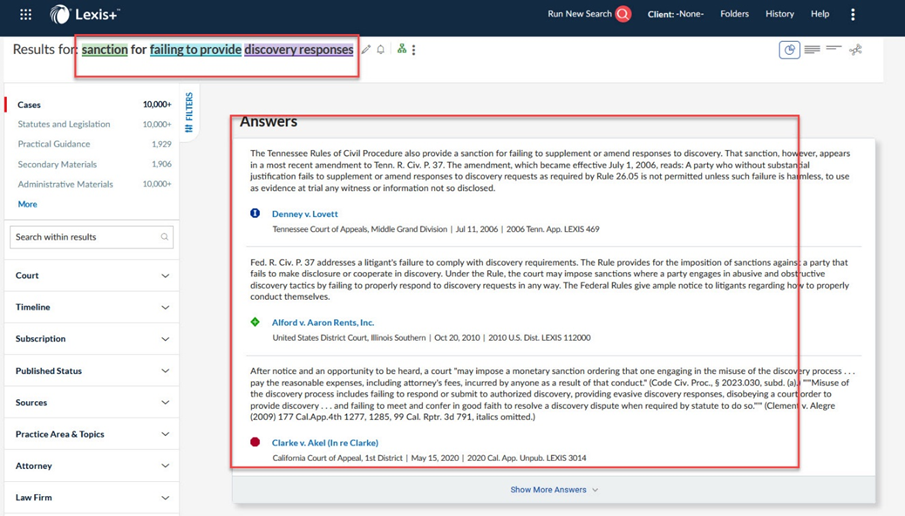905x516 pixels.
Task: Click the green diamond signal for Alford
Action: (x=255, y=322)
